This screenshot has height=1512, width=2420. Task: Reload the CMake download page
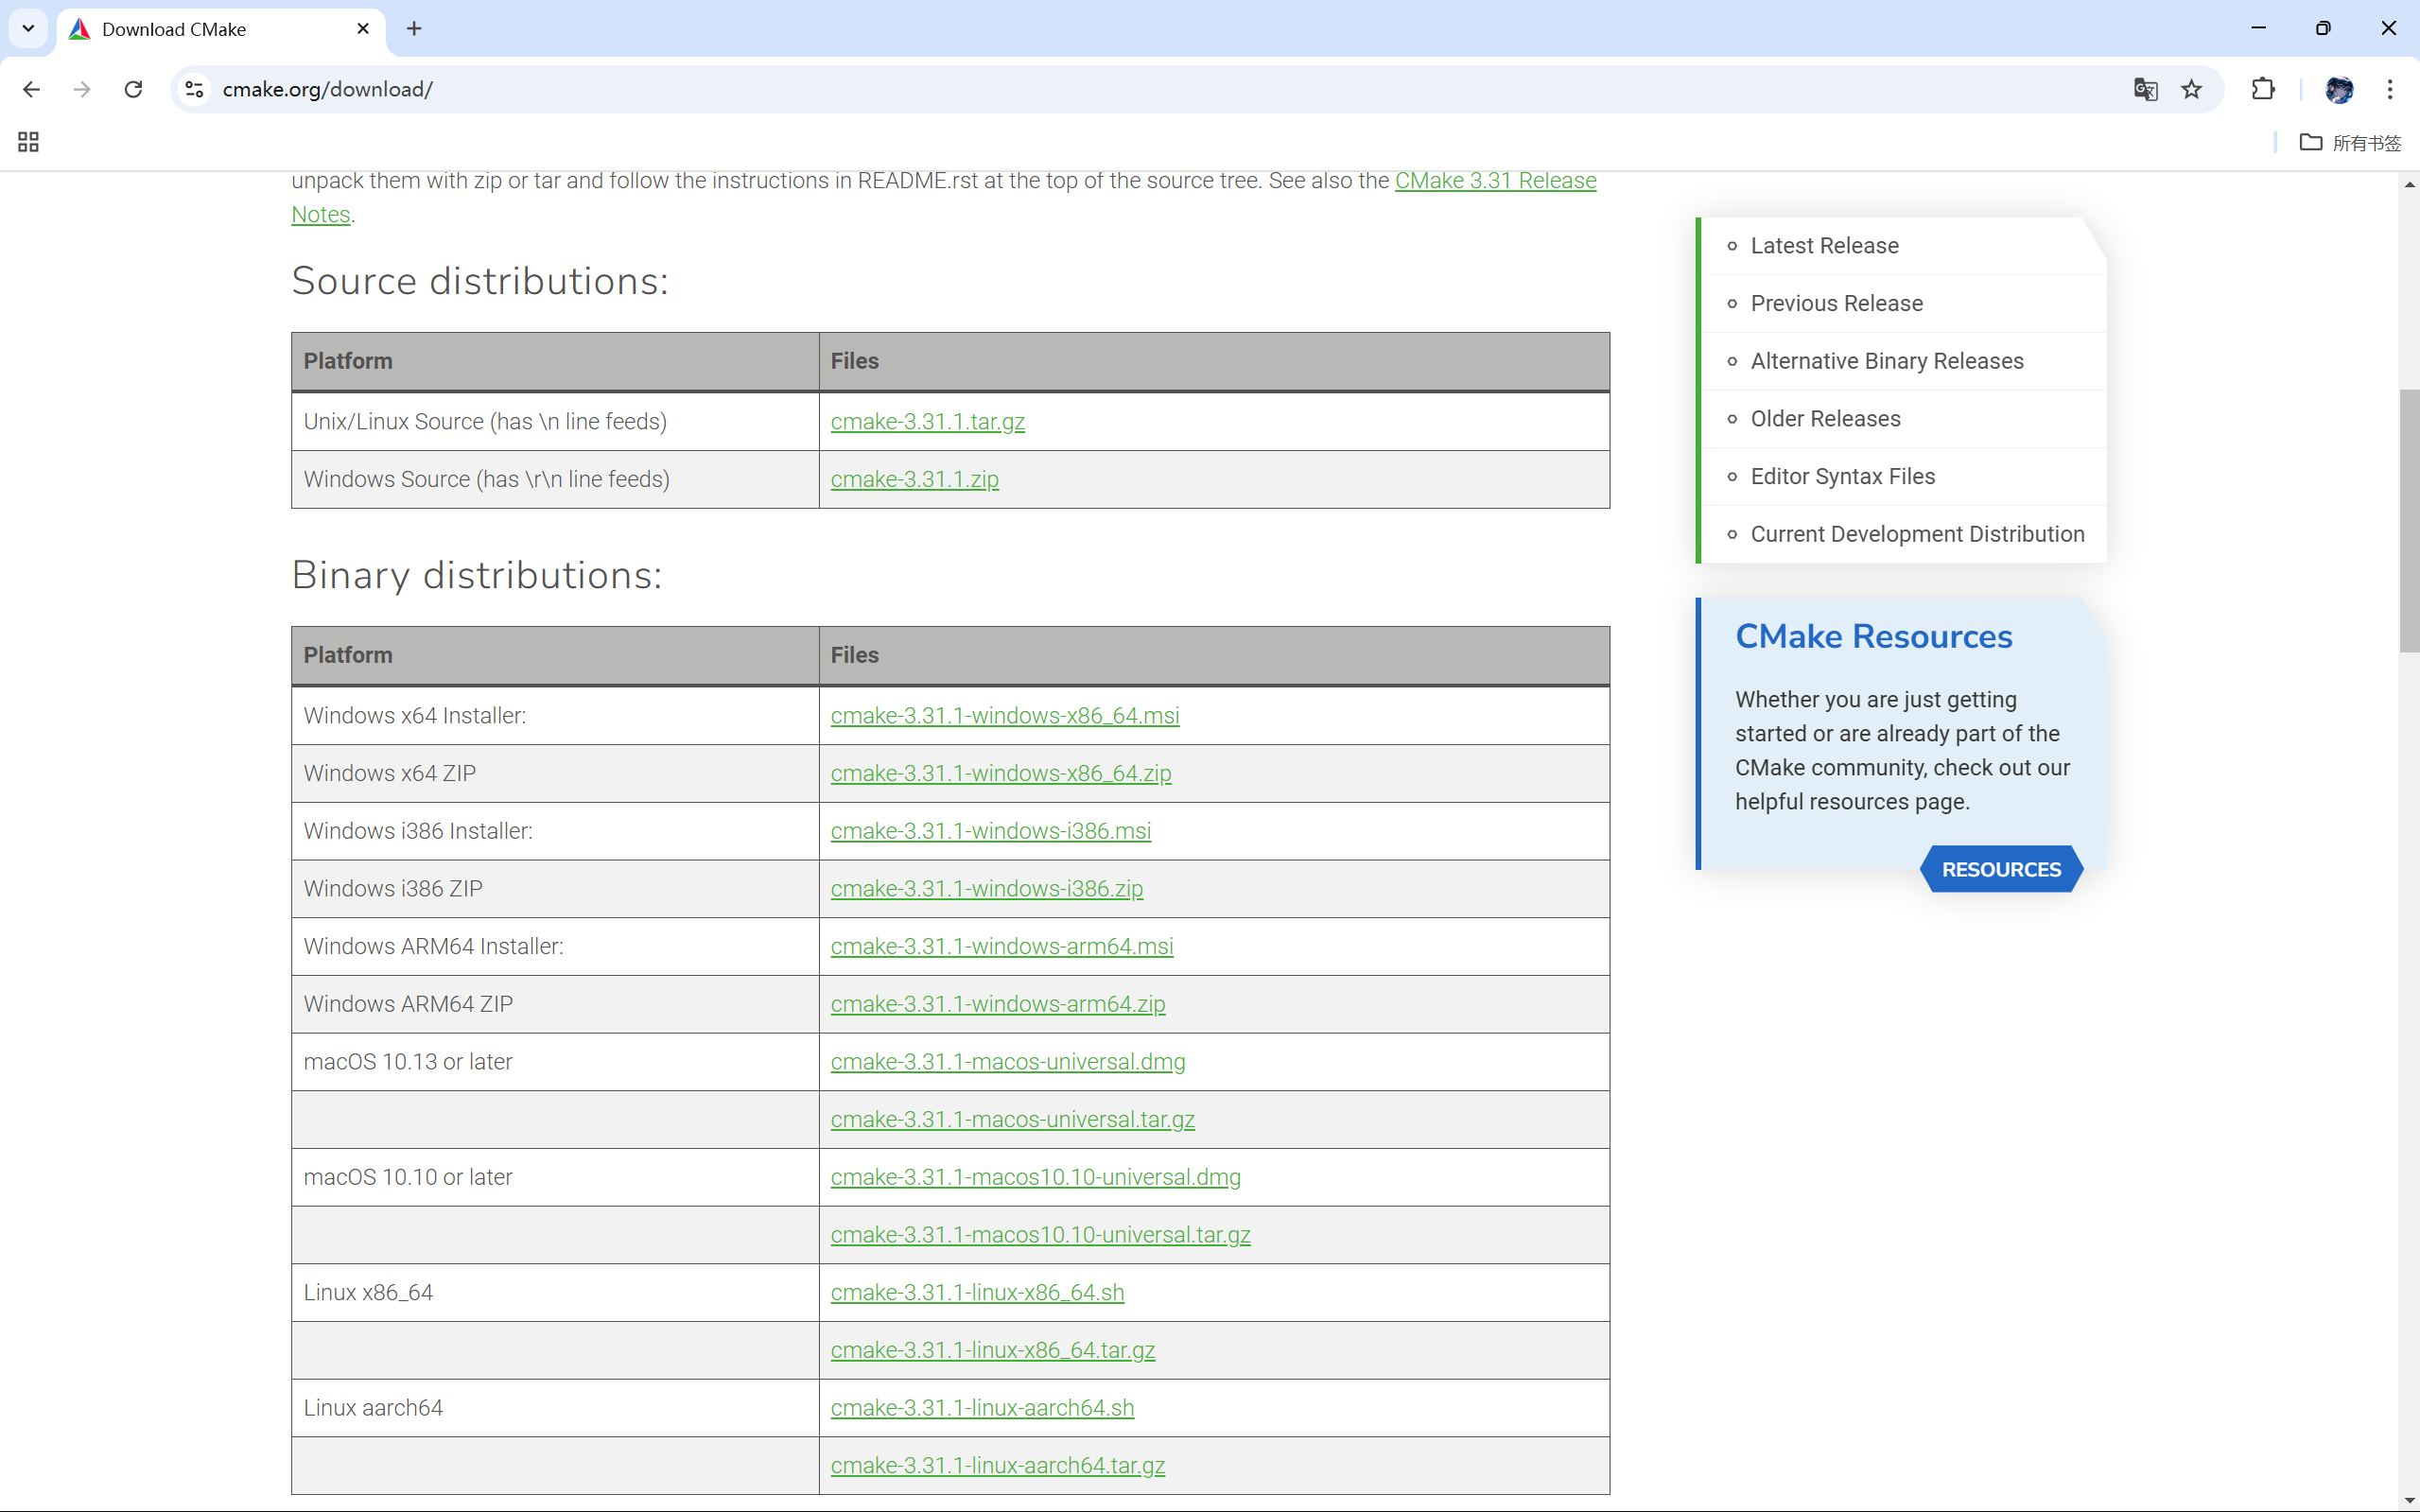click(133, 89)
